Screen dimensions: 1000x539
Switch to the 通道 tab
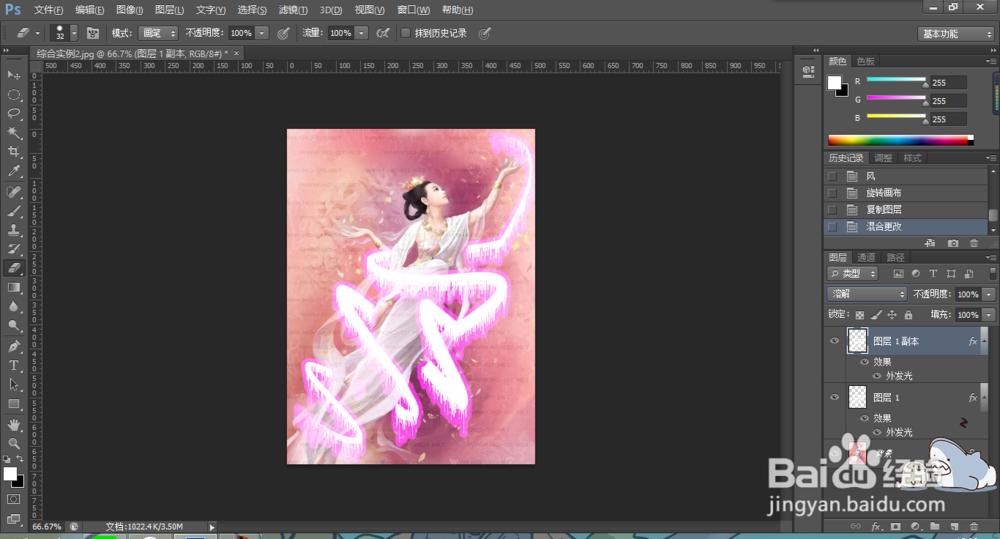tap(866, 257)
